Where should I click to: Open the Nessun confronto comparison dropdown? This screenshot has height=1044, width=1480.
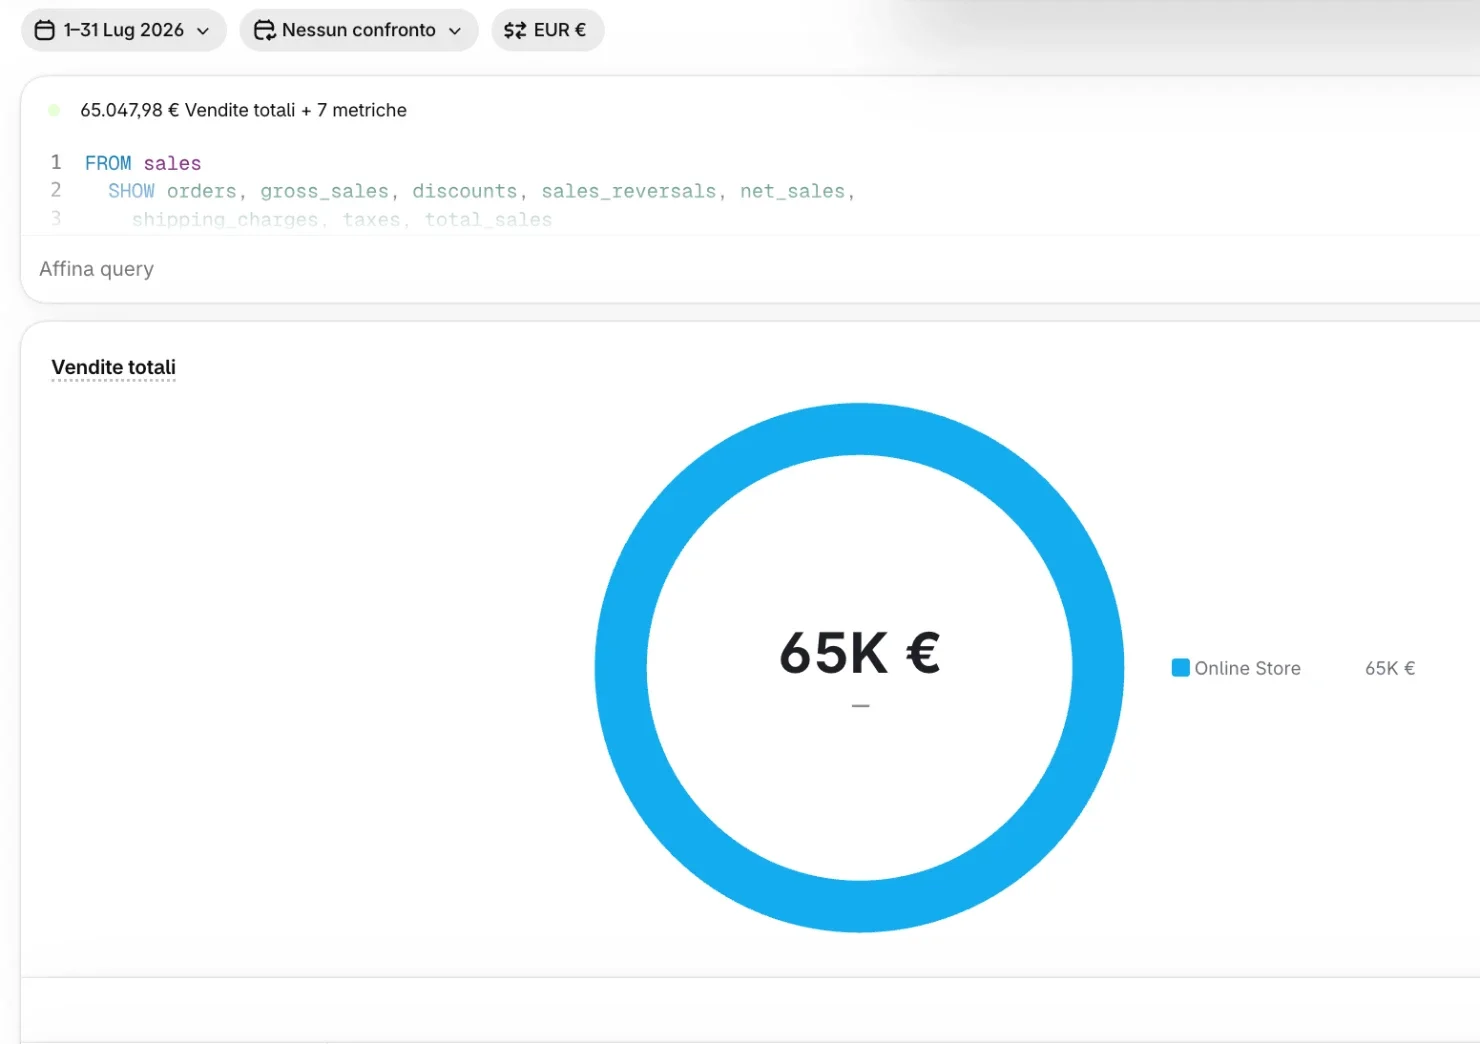(359, 30)
